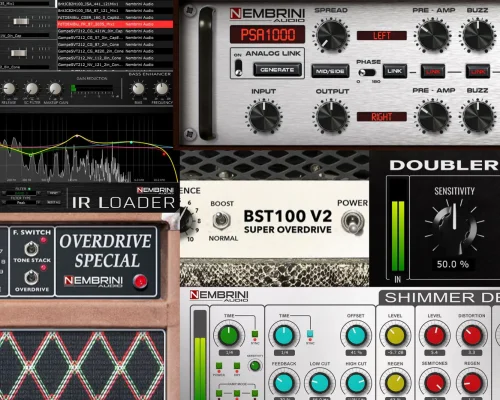500x400 pixels.
Task: Adjust the DISTORTION knob
Action: (472, 336)
